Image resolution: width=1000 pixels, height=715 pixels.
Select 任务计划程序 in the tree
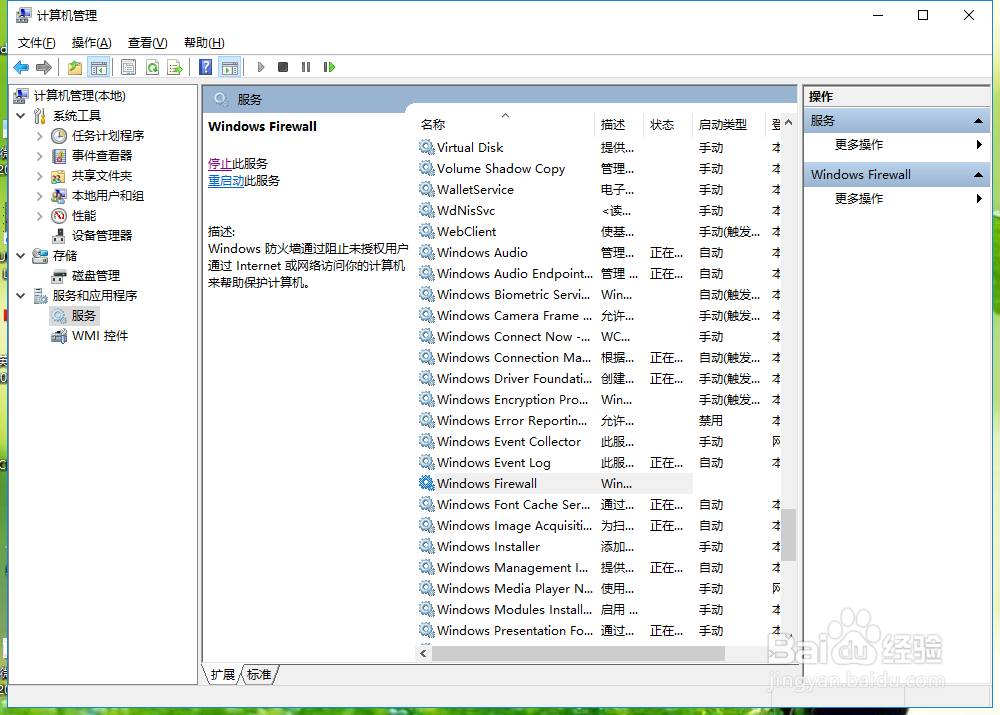pos(108,136)
